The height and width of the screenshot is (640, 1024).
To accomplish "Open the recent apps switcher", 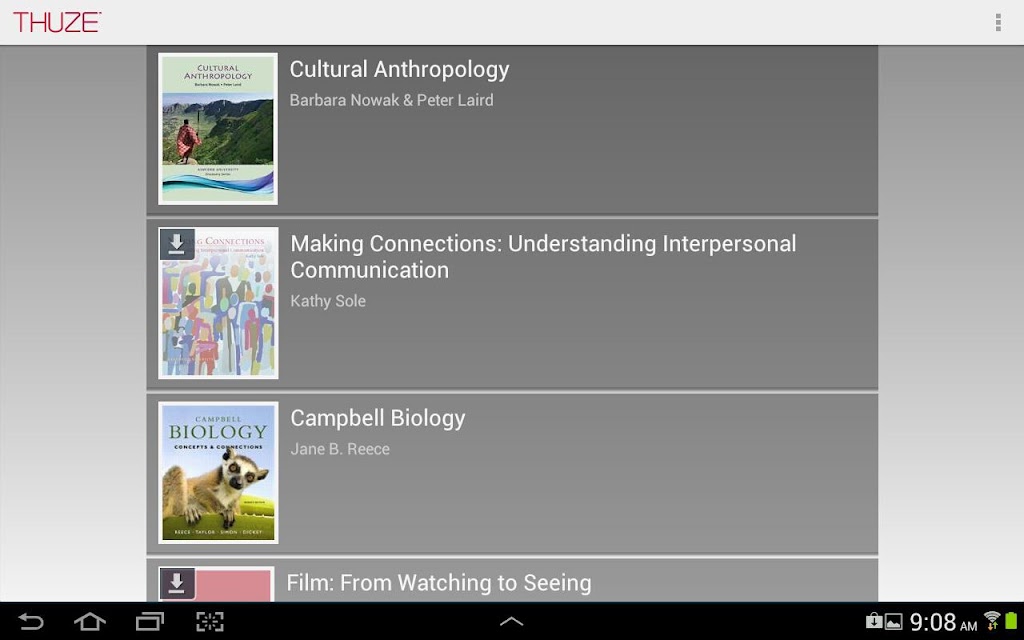I will (150, 622).
